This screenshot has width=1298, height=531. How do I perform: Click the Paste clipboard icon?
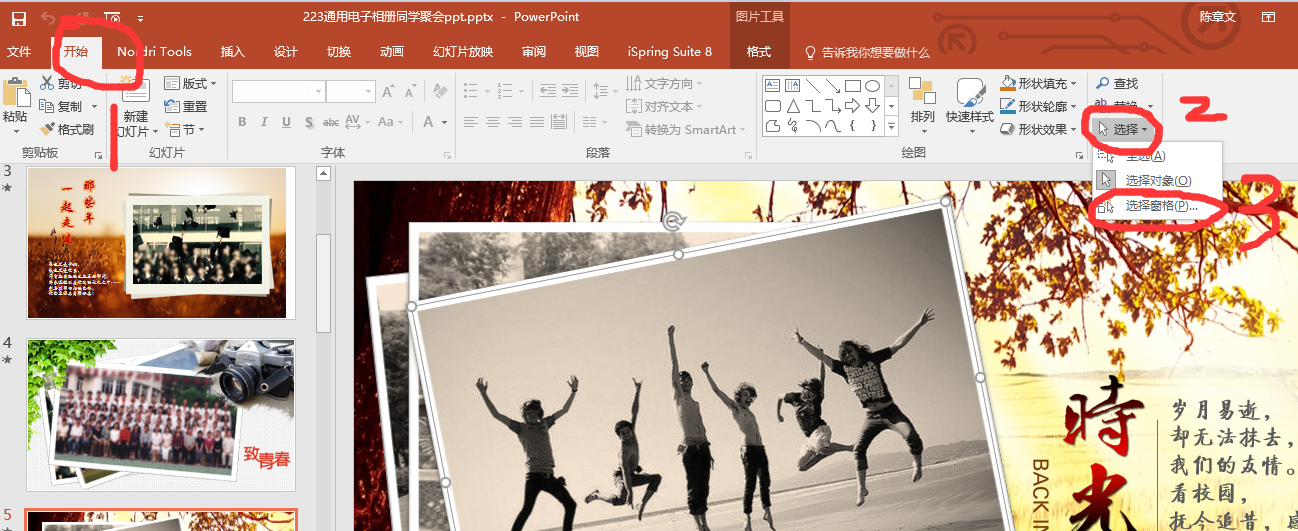coord(15,93)
